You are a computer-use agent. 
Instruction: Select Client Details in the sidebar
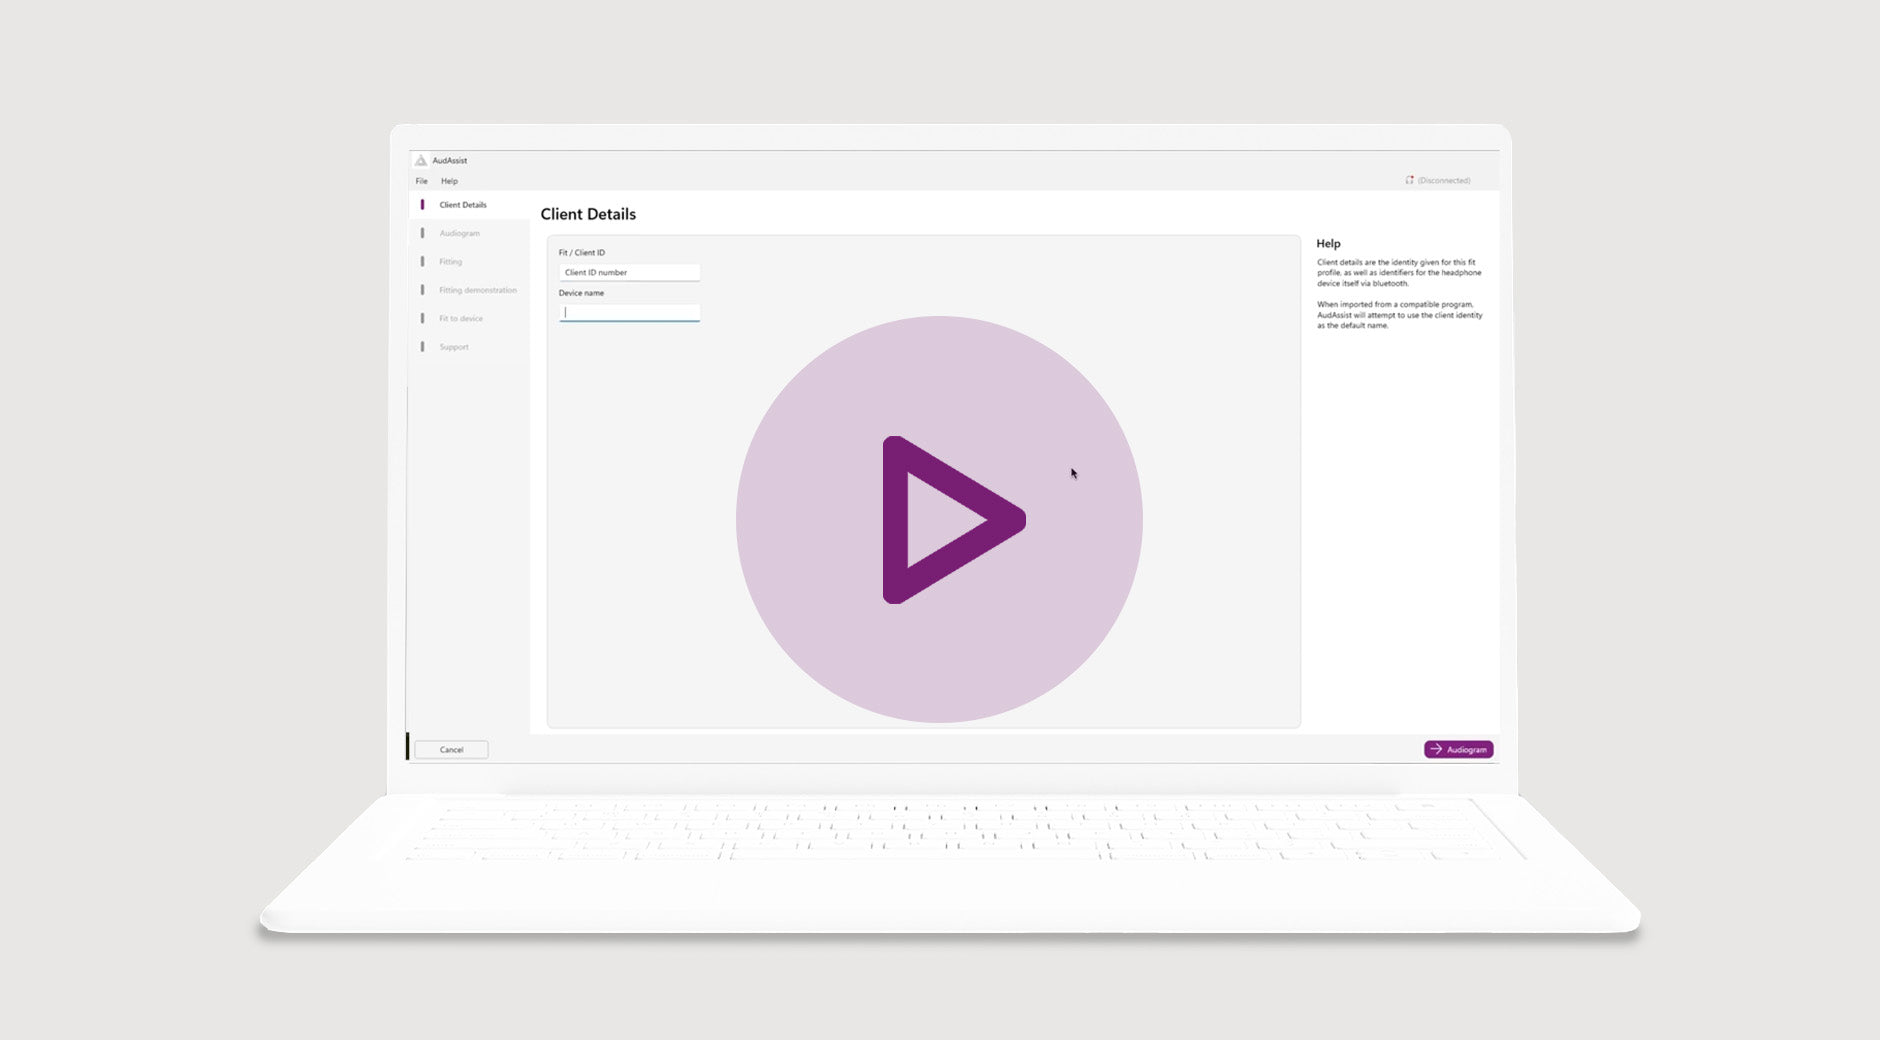pyautogui.click(x=463, y=205)
